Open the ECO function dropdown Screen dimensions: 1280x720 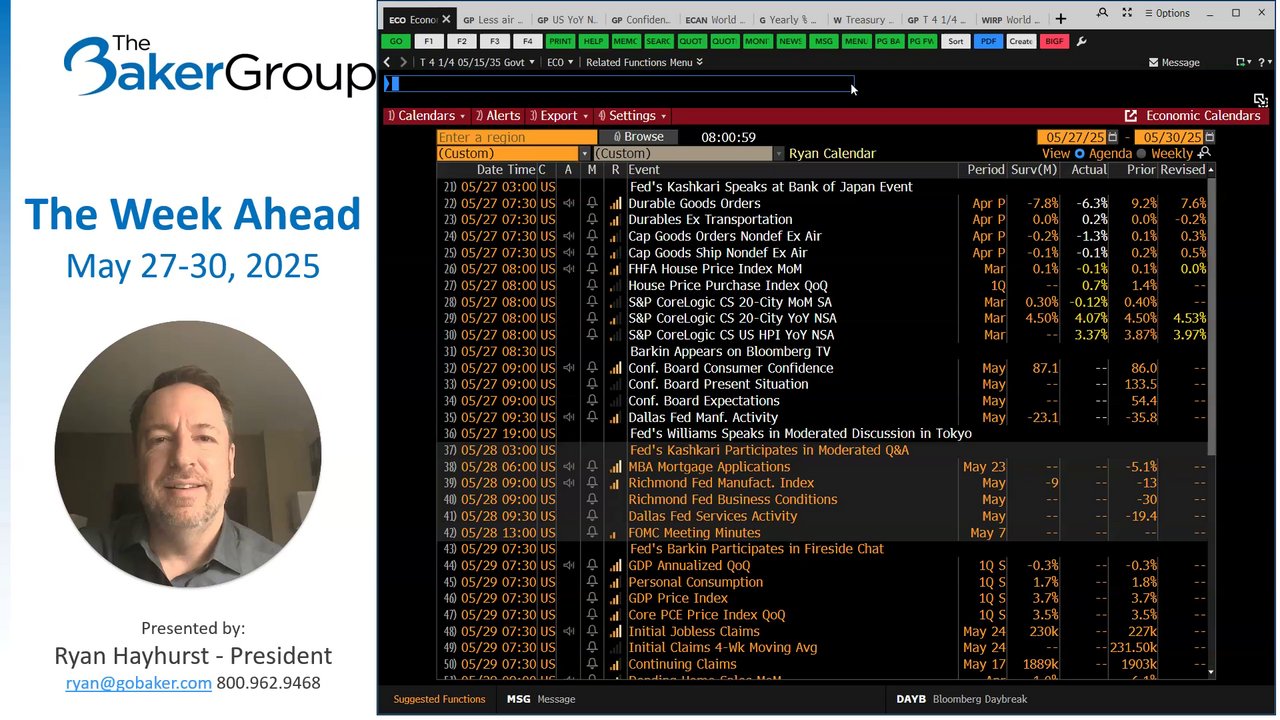(560, 62)
